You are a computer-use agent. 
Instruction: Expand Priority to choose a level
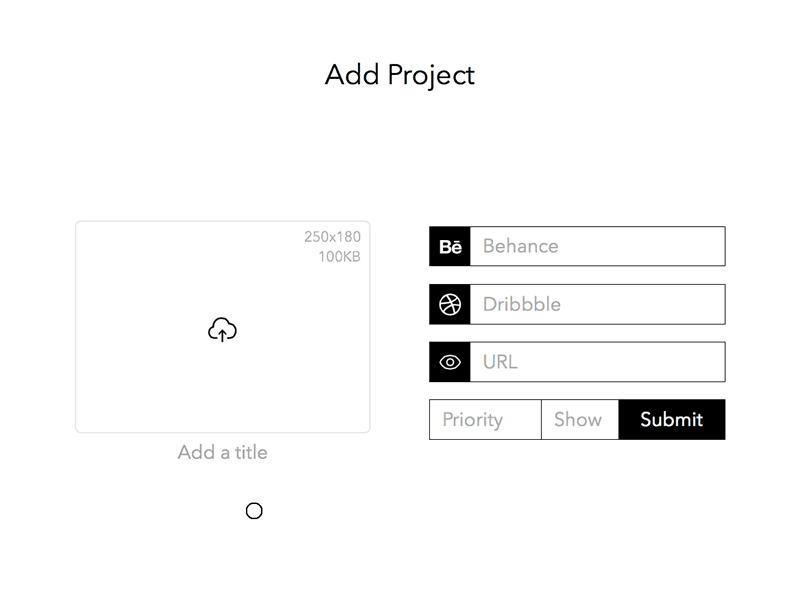click(x=484, y=420)
